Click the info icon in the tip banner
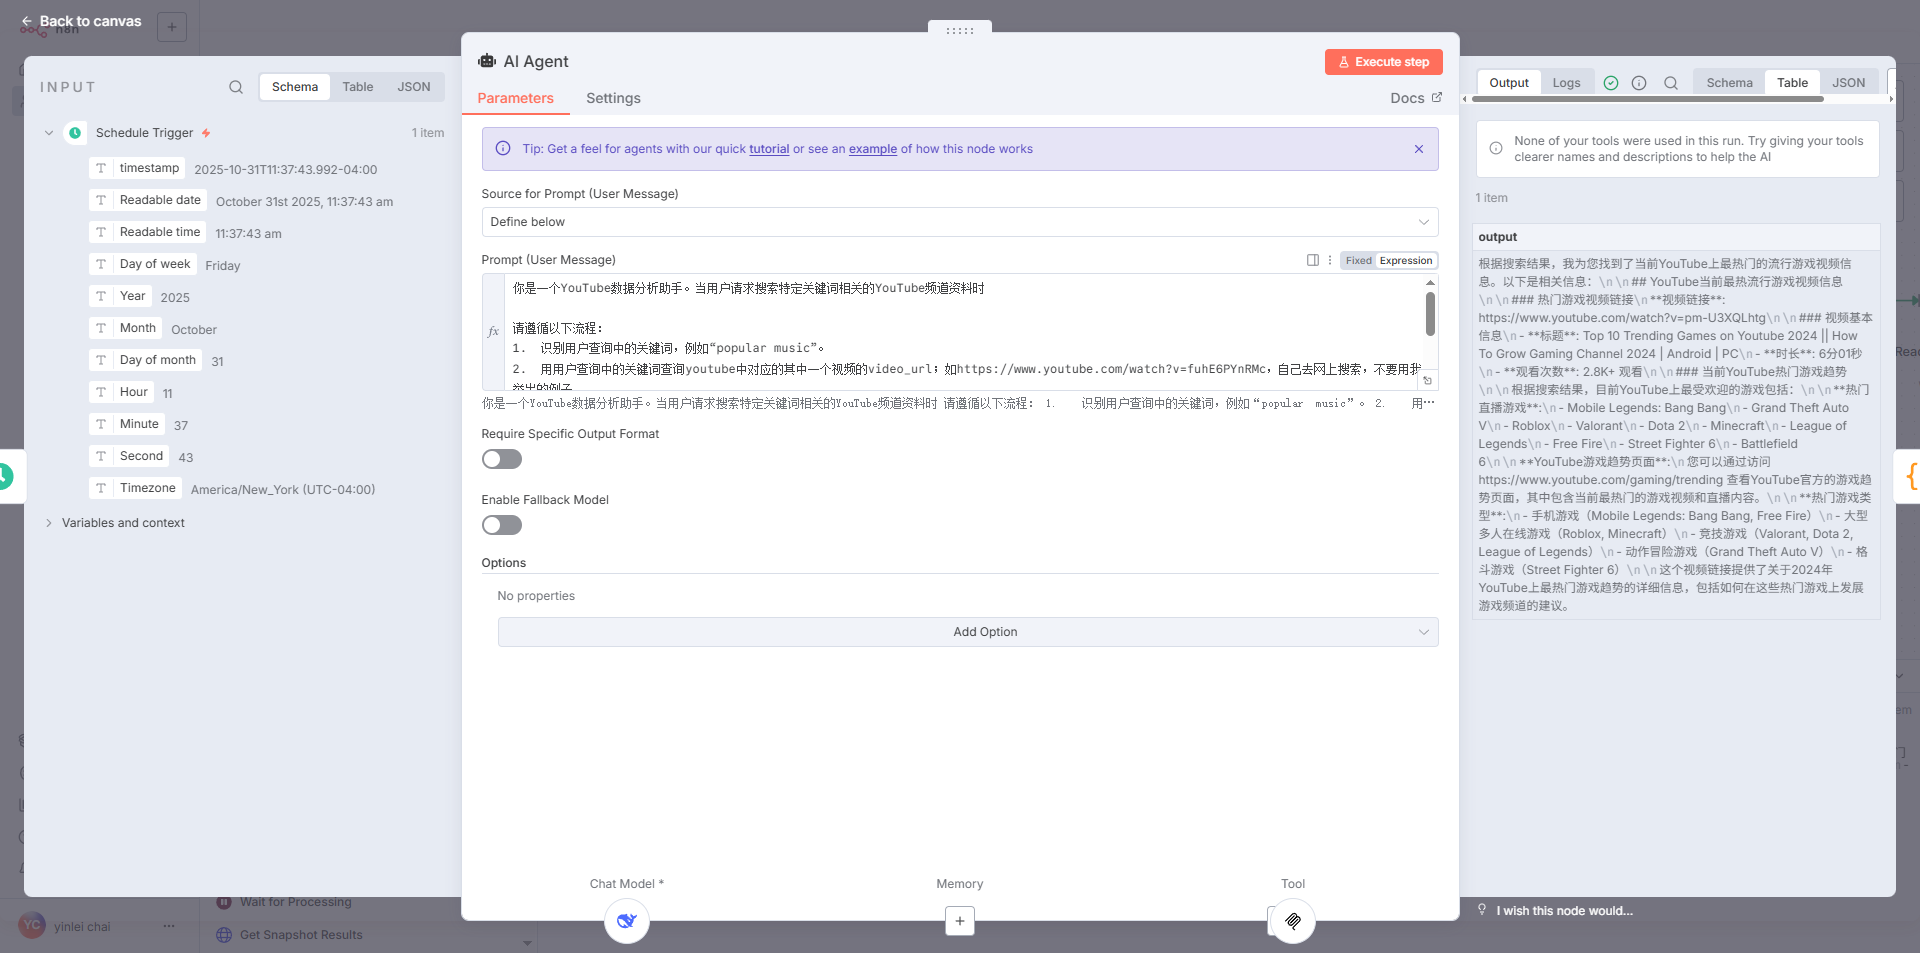 (503, 149)
